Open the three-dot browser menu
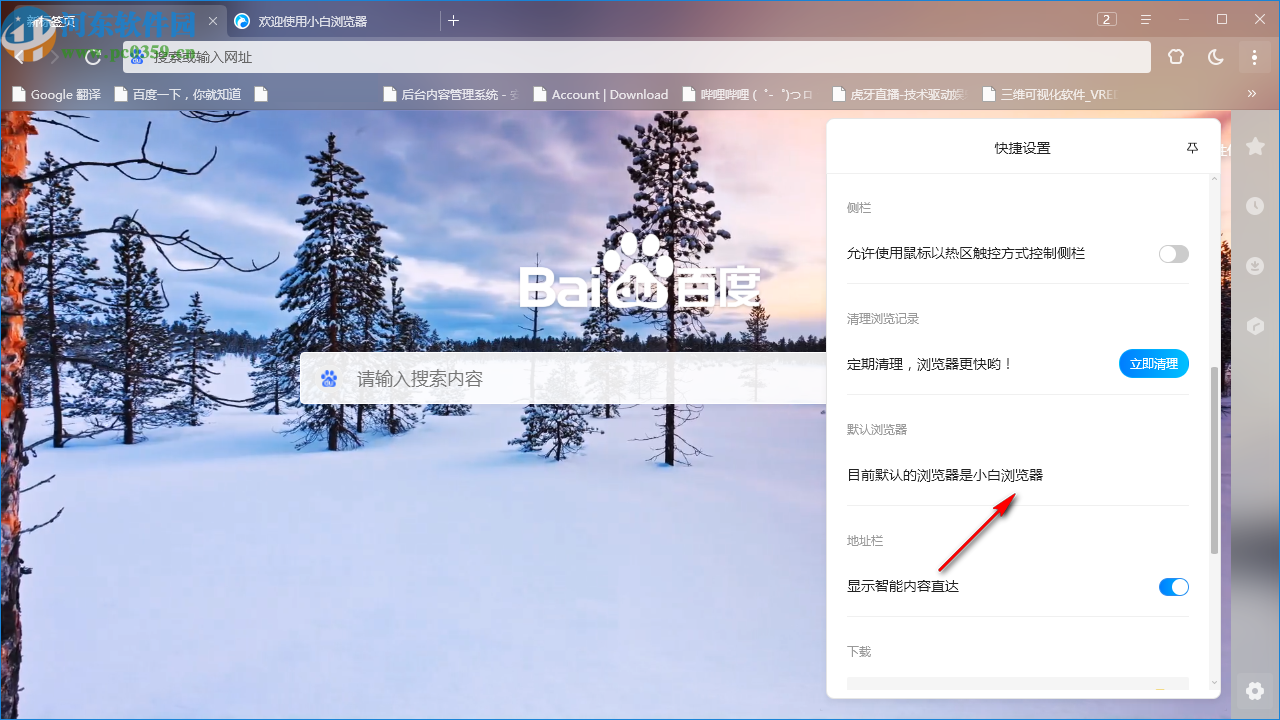This screenshot has width=1280, height=720. coord(1255,57)
